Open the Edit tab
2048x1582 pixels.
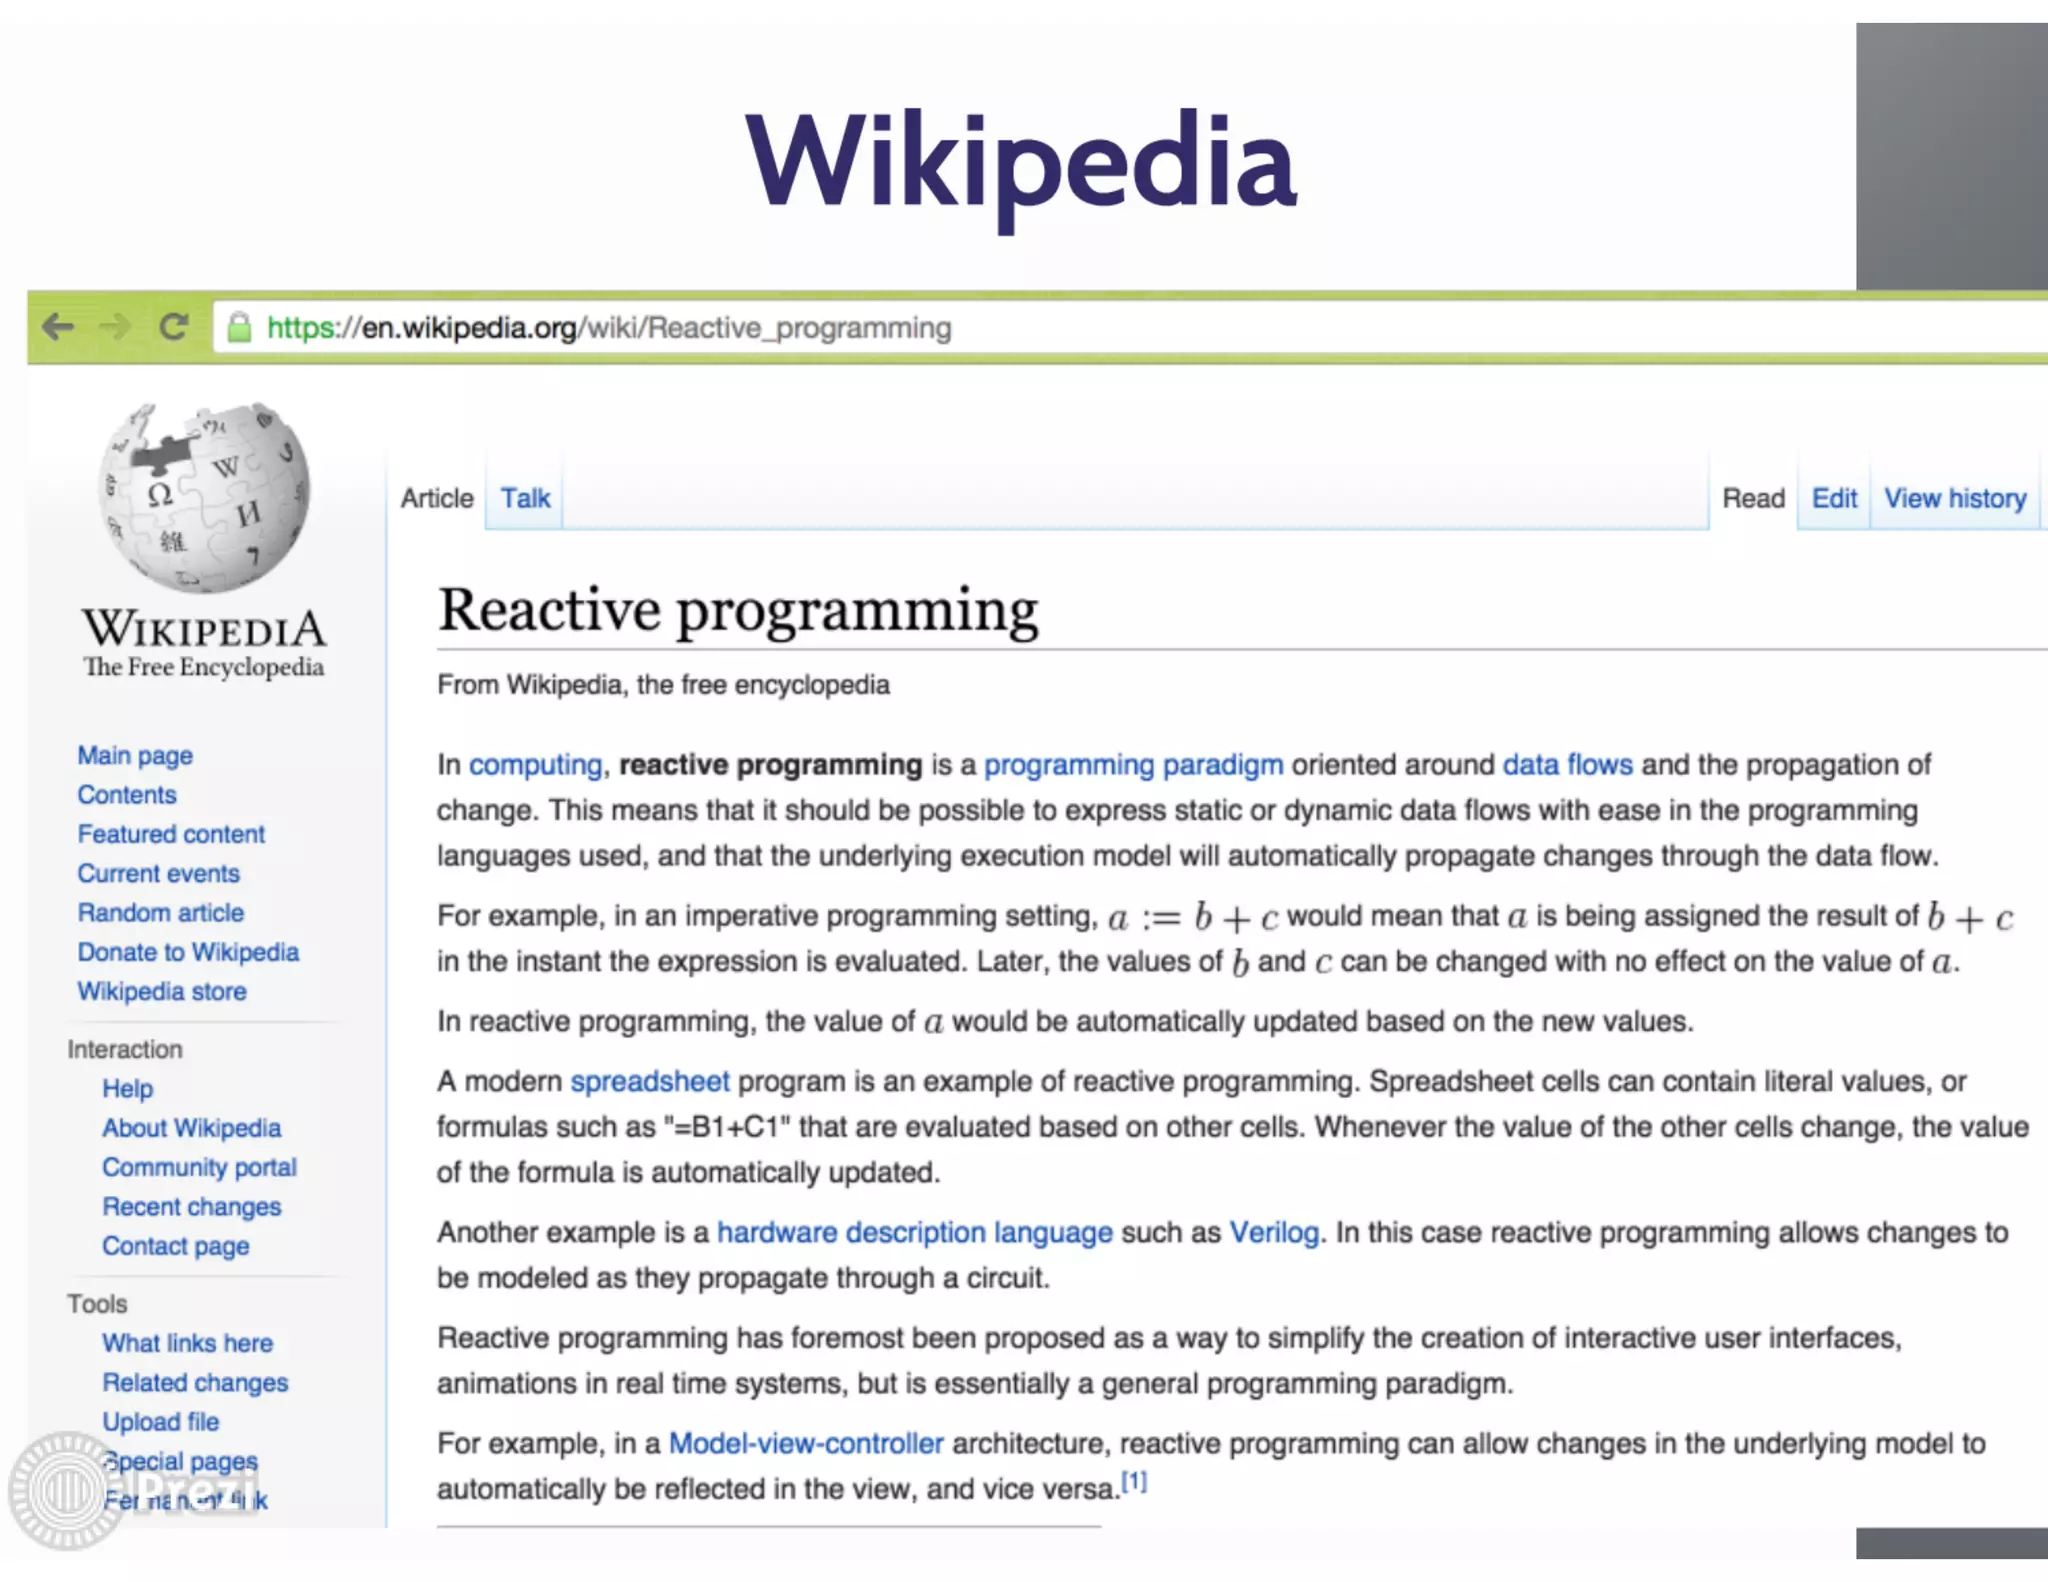point(1833,498)
